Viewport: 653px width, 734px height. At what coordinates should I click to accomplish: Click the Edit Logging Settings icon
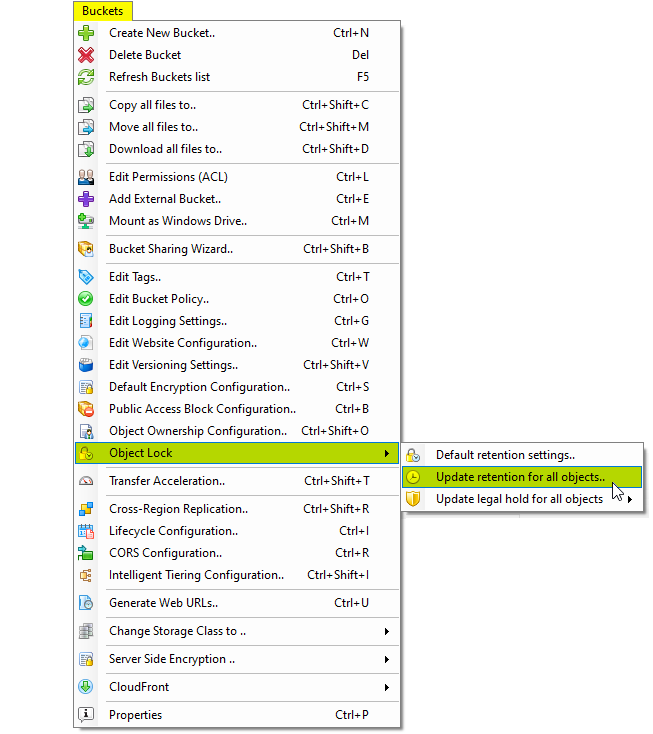86,321
